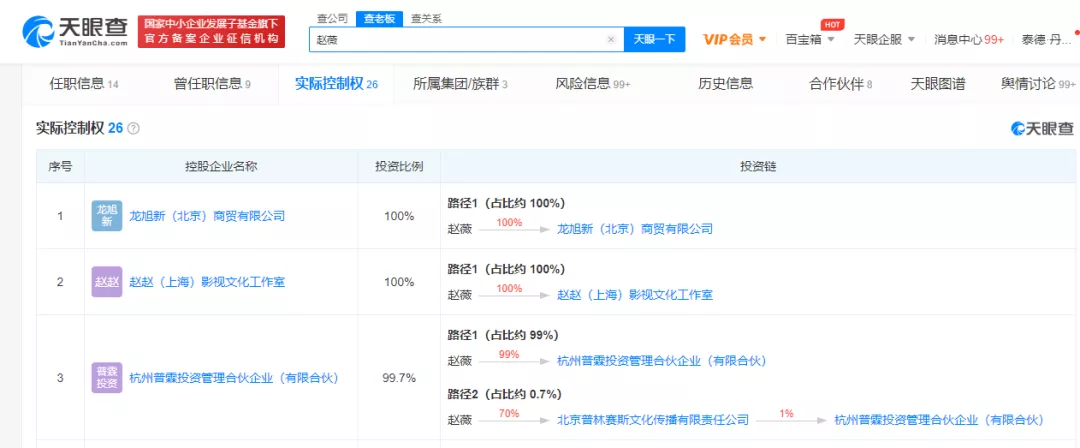Viewport: 1080px width, 448px height.
Task: Click the 投资比例 column header
Action: click(x=399, y=166)
